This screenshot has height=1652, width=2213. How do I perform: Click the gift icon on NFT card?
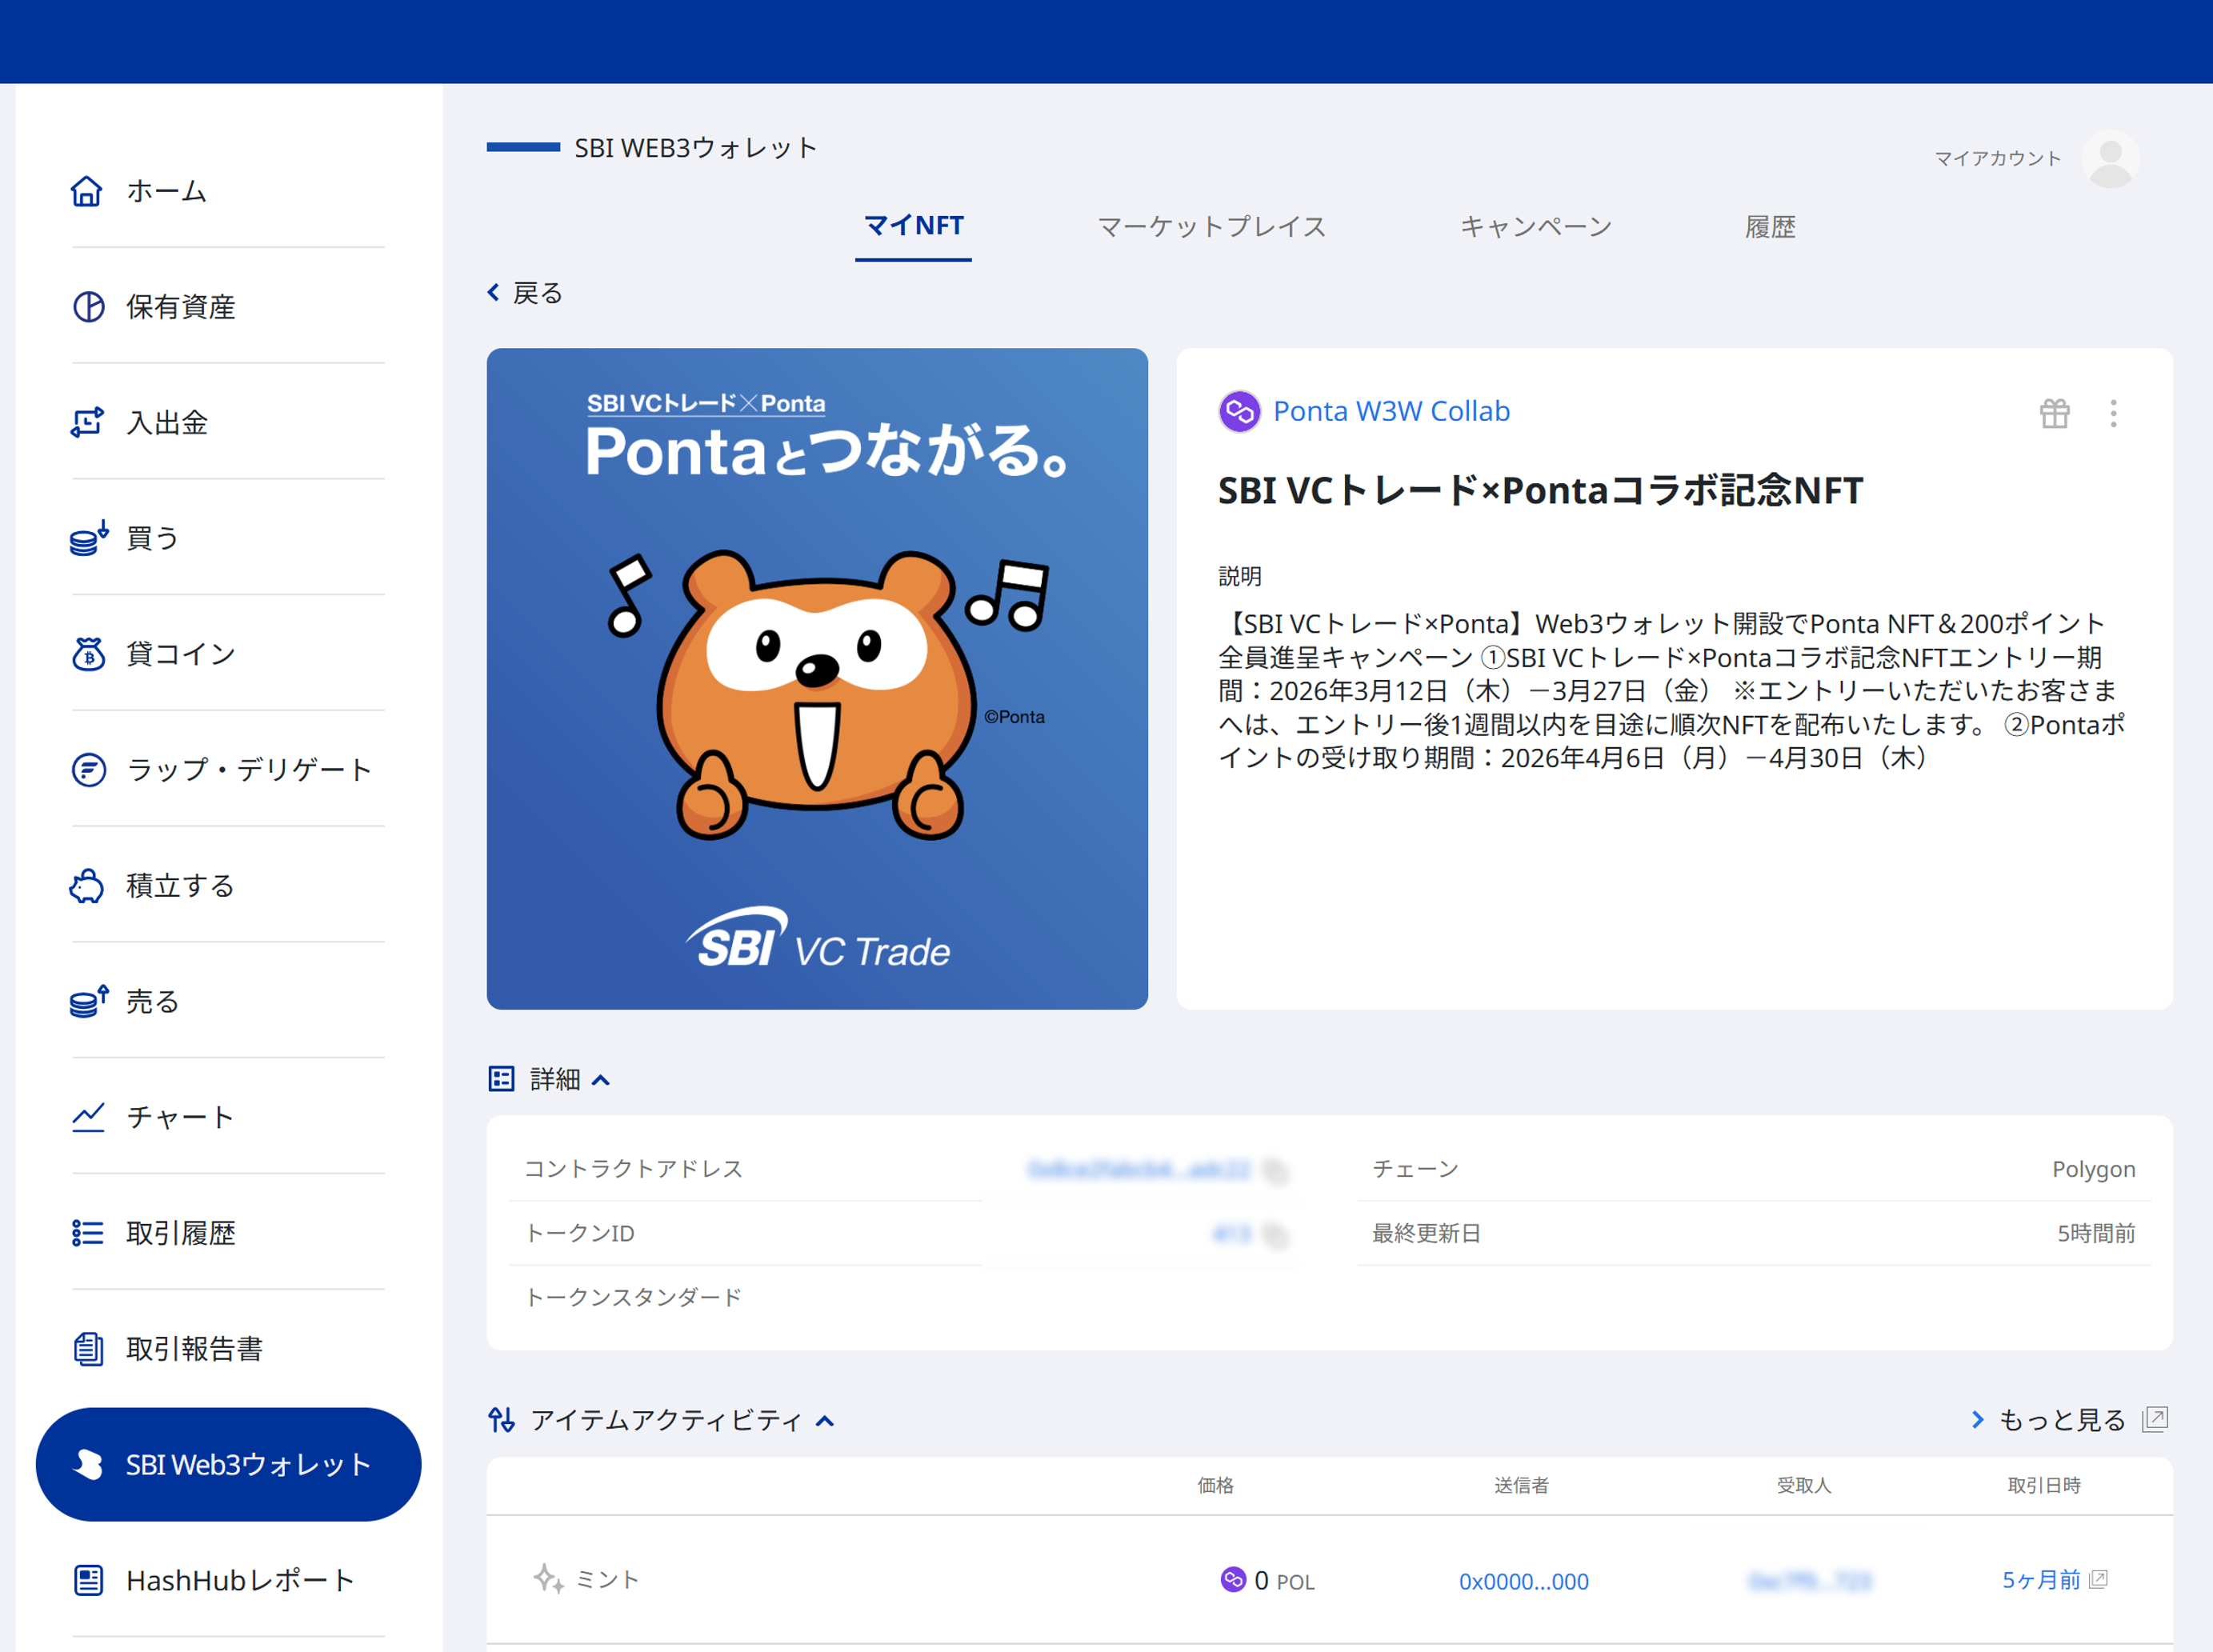coord(2054,413)
